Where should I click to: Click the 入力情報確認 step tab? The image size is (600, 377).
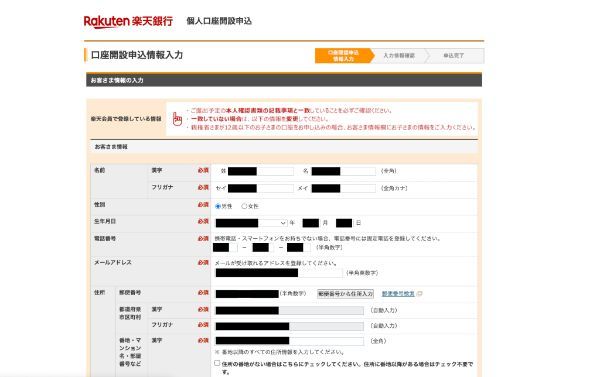[x=399, y=56]
